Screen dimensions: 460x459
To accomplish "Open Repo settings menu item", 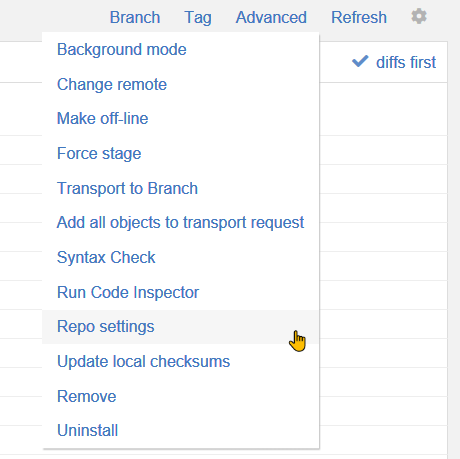I will 181,327.
